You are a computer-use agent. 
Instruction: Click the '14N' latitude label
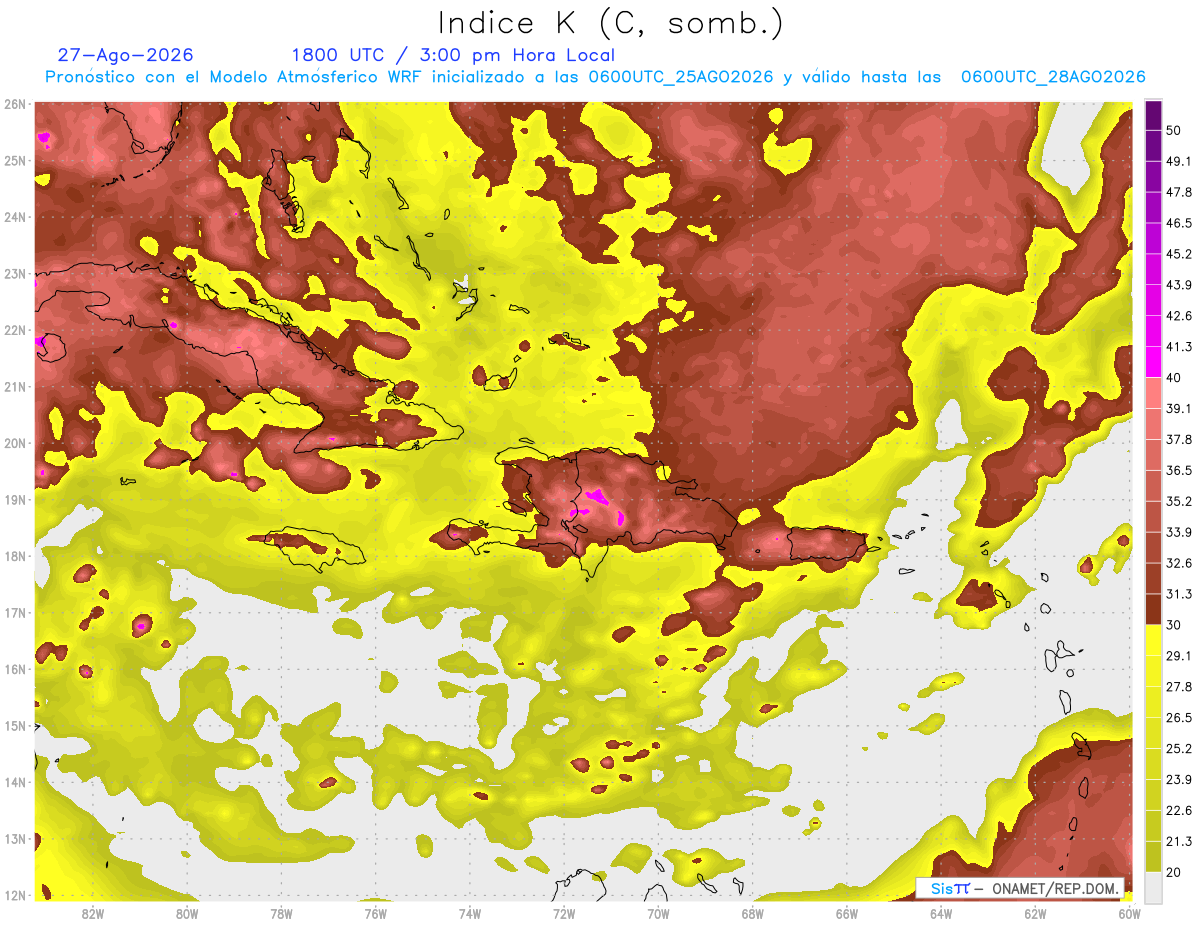coord(15,782)
